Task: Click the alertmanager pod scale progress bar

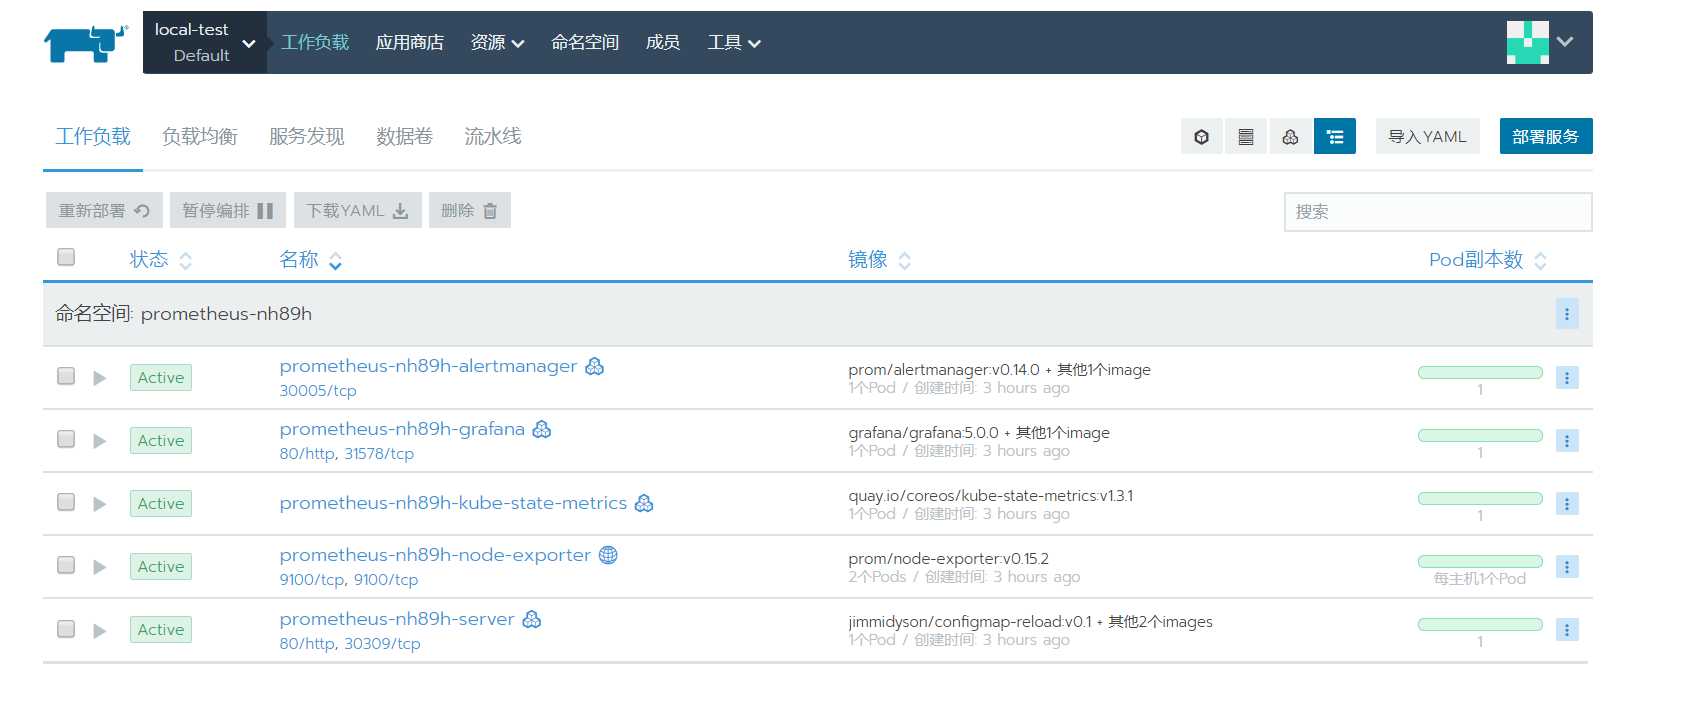Action: pyautogui.click(x=1480, y=372)
